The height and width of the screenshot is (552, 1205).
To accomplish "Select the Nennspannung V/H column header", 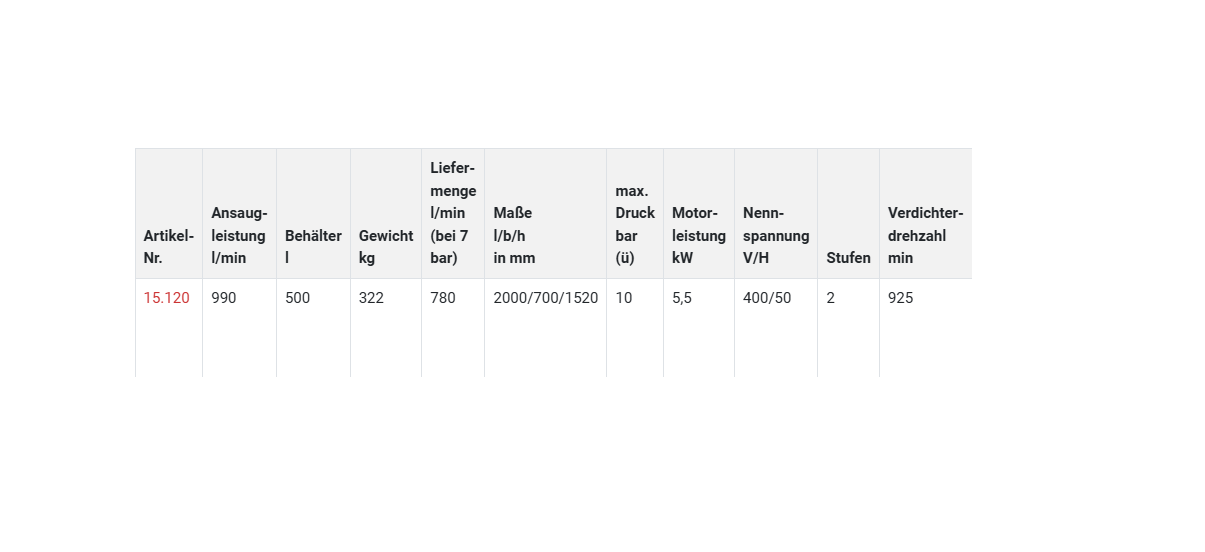I will [x=775, y=236].
